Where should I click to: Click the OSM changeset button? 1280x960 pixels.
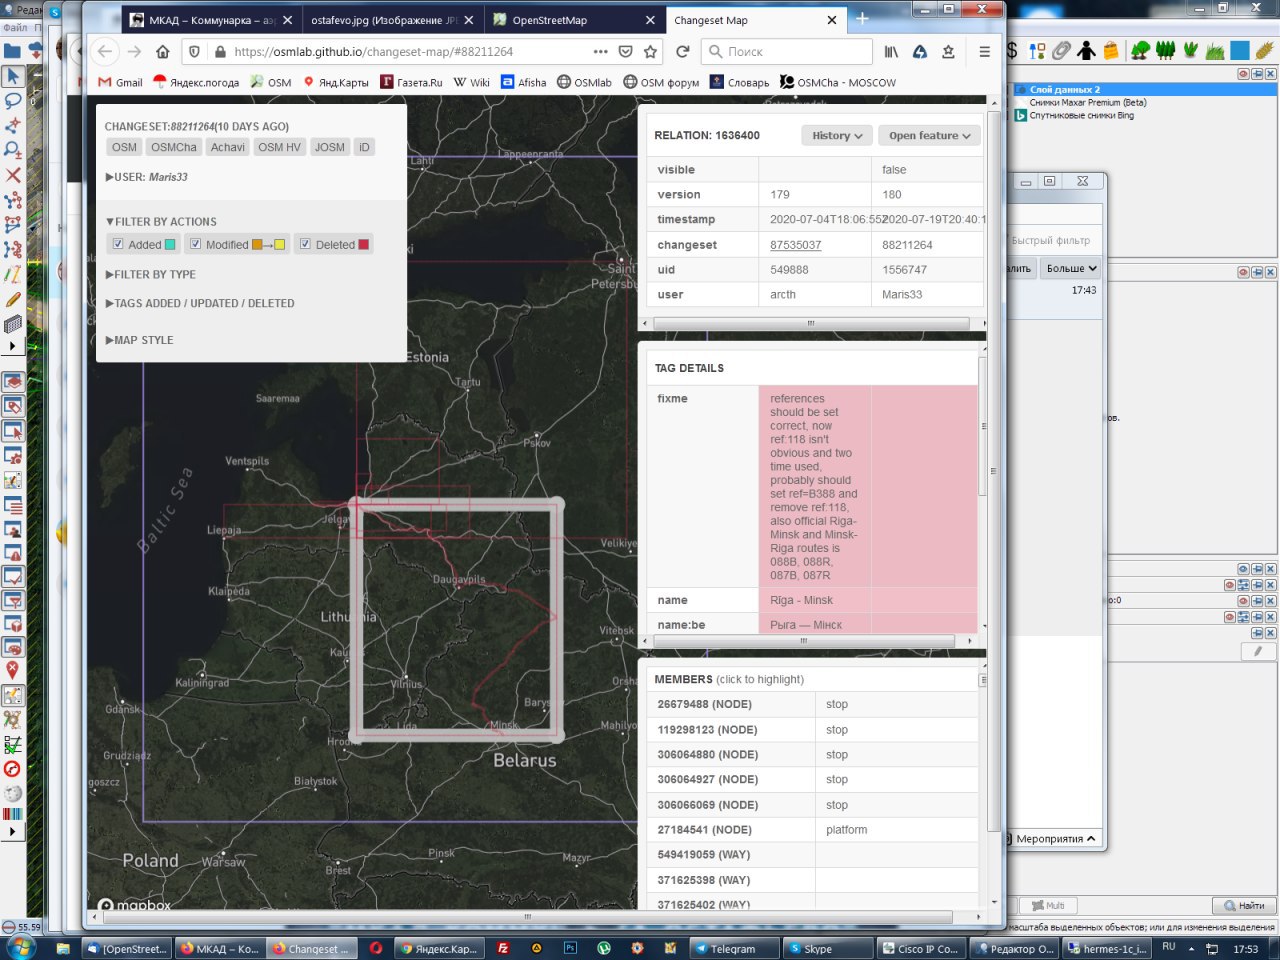pyautogui.click(x=124, y=147)
